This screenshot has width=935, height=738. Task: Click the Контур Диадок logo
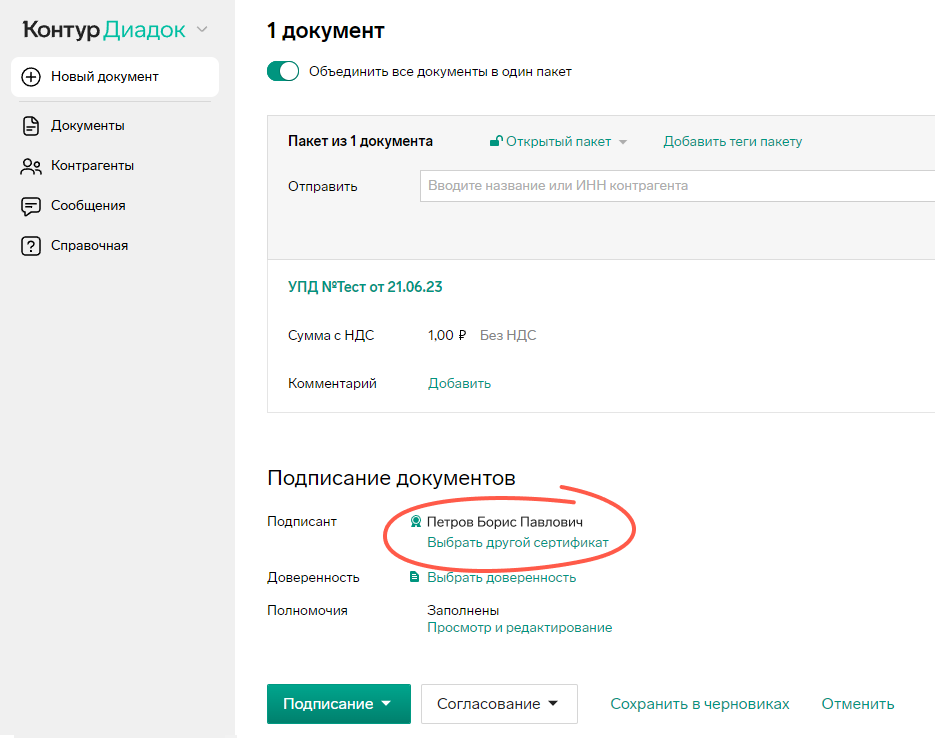[104, 29]
